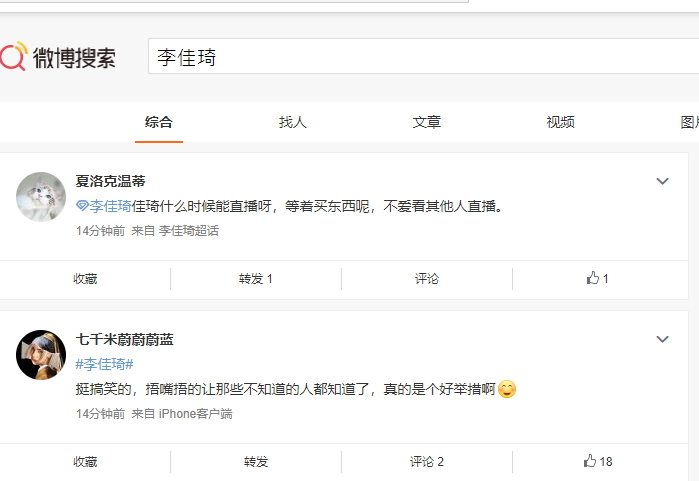
Task: Like the post with 1 thumbs-up
Action: coord(597,278)
